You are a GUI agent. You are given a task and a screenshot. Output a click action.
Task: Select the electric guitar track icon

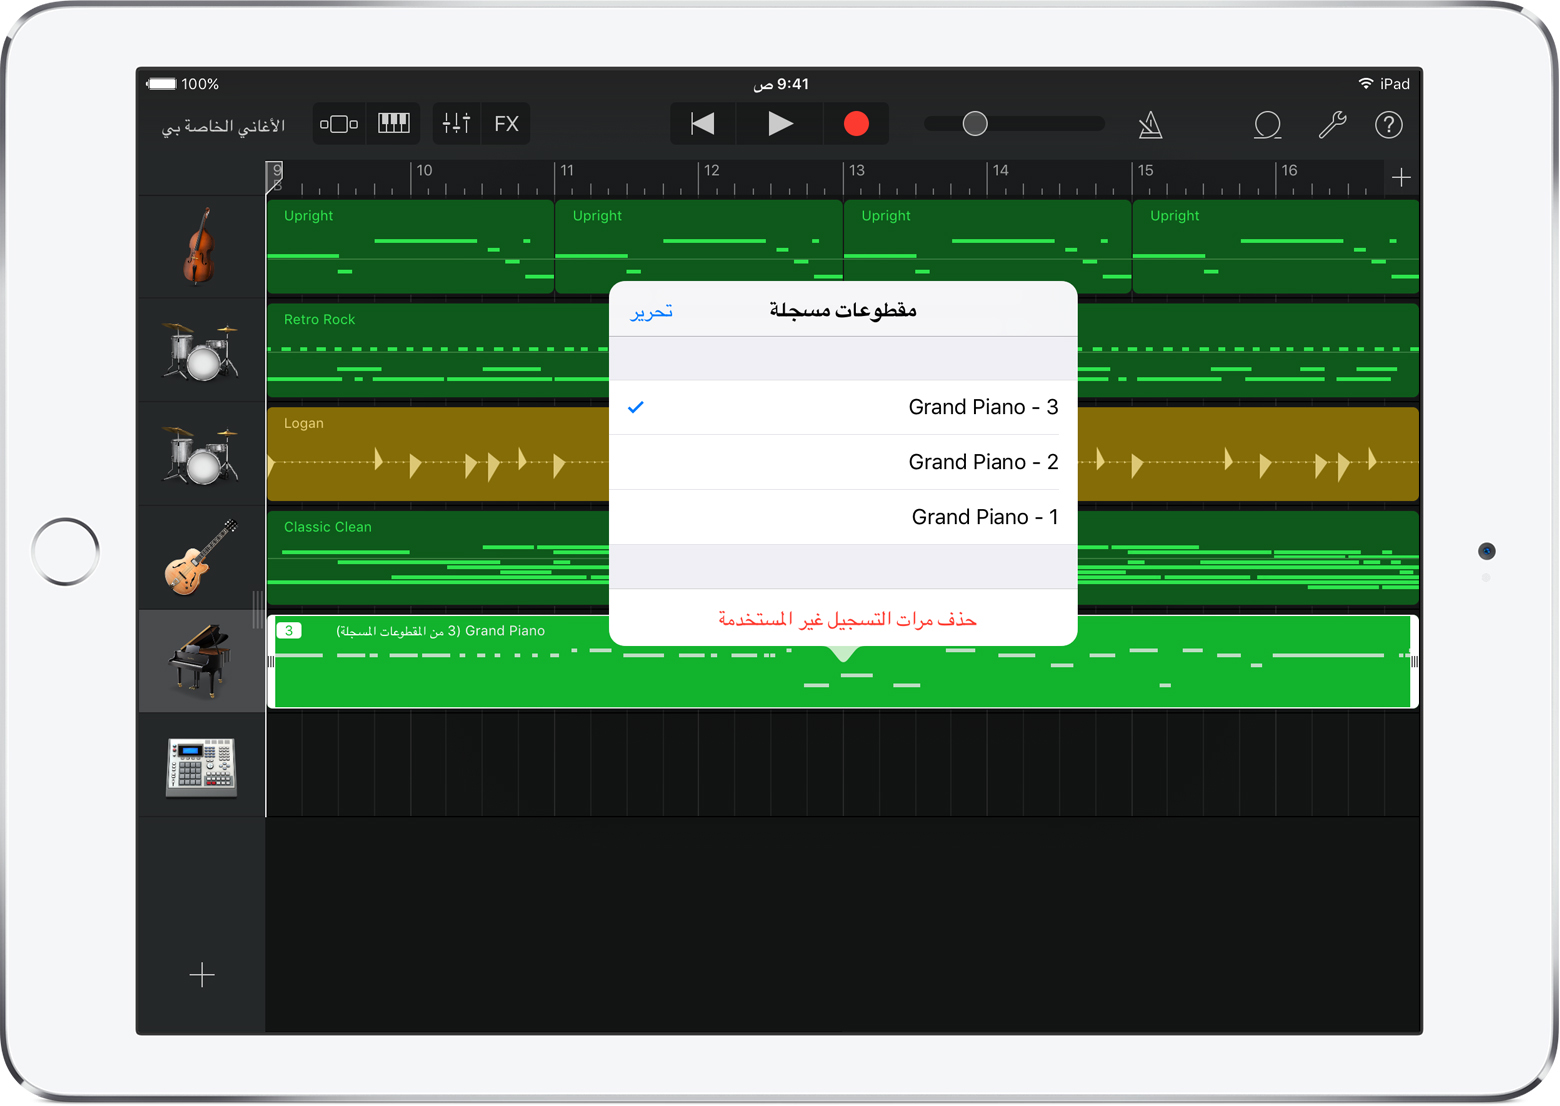tap(200, 558)
